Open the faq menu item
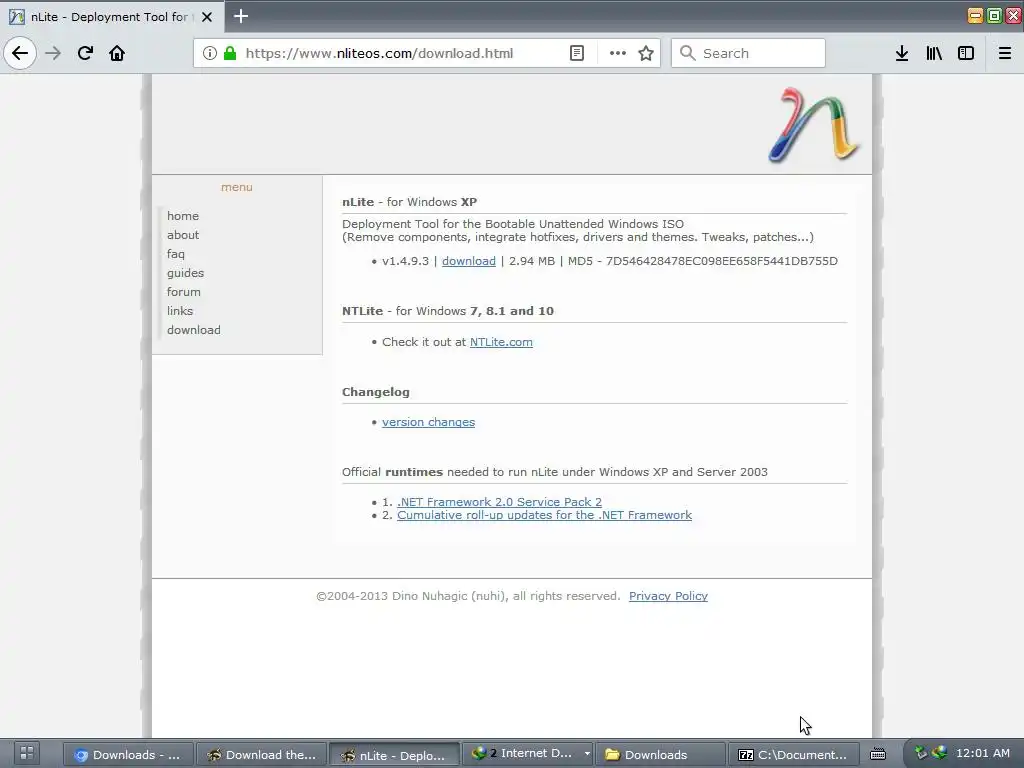 [176, 253]
